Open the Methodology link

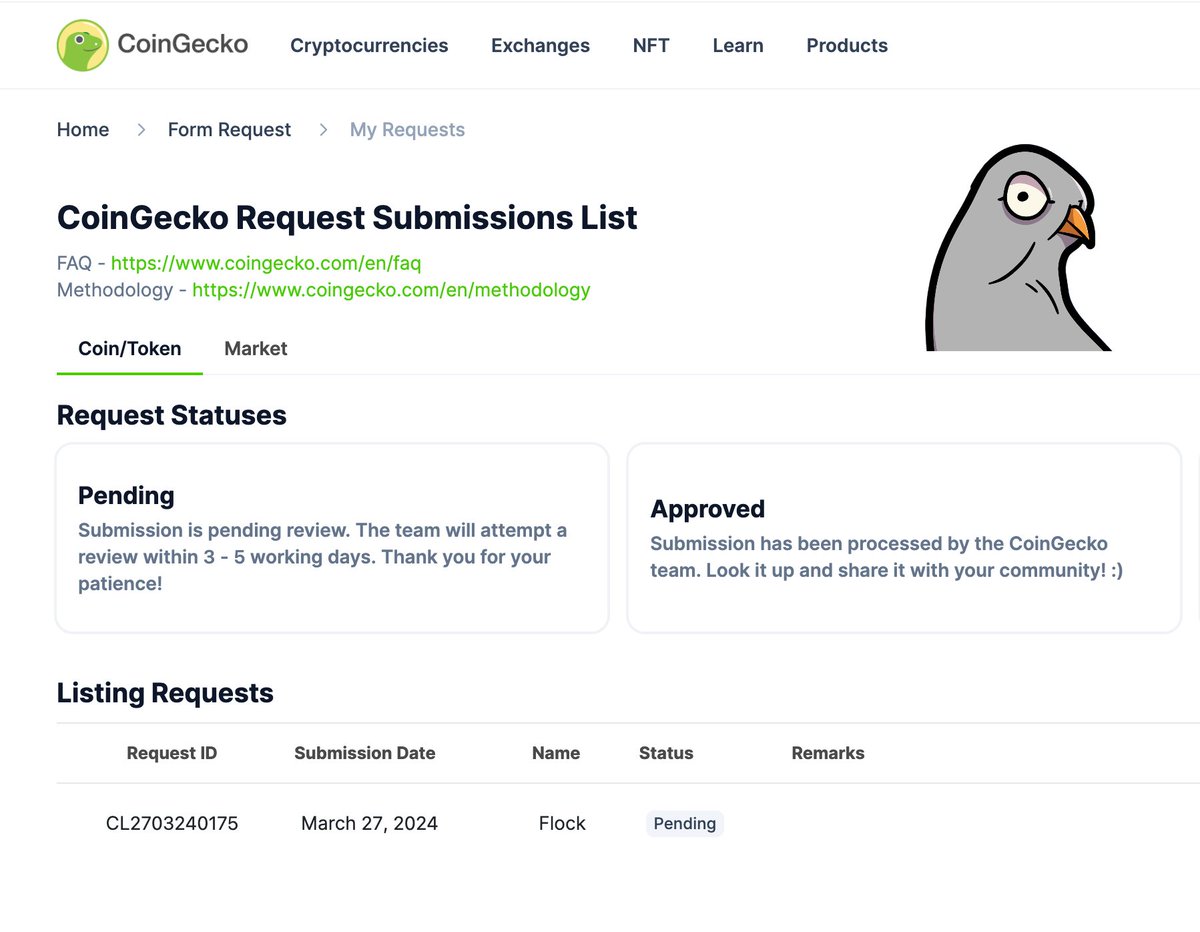click(391, 290)
